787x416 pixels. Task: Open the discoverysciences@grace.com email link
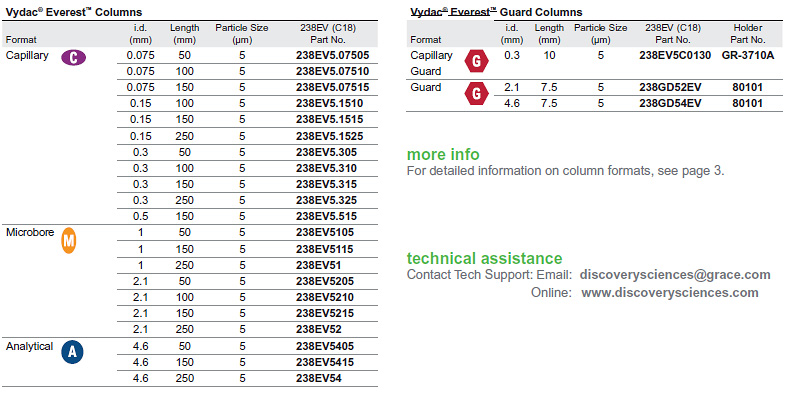click(675, 274)
